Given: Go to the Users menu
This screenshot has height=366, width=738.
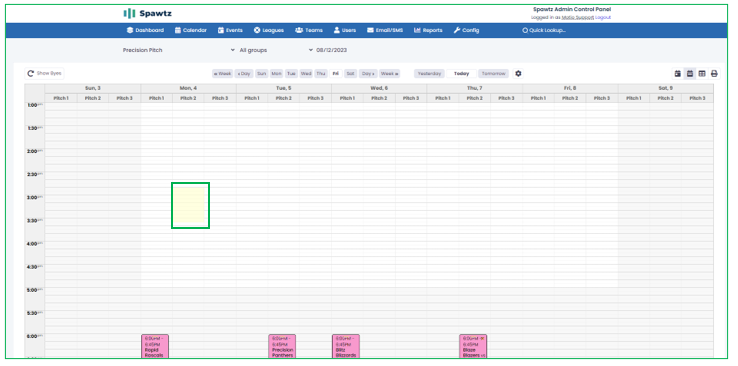Looking at the screenshot, I should point(345,30).
